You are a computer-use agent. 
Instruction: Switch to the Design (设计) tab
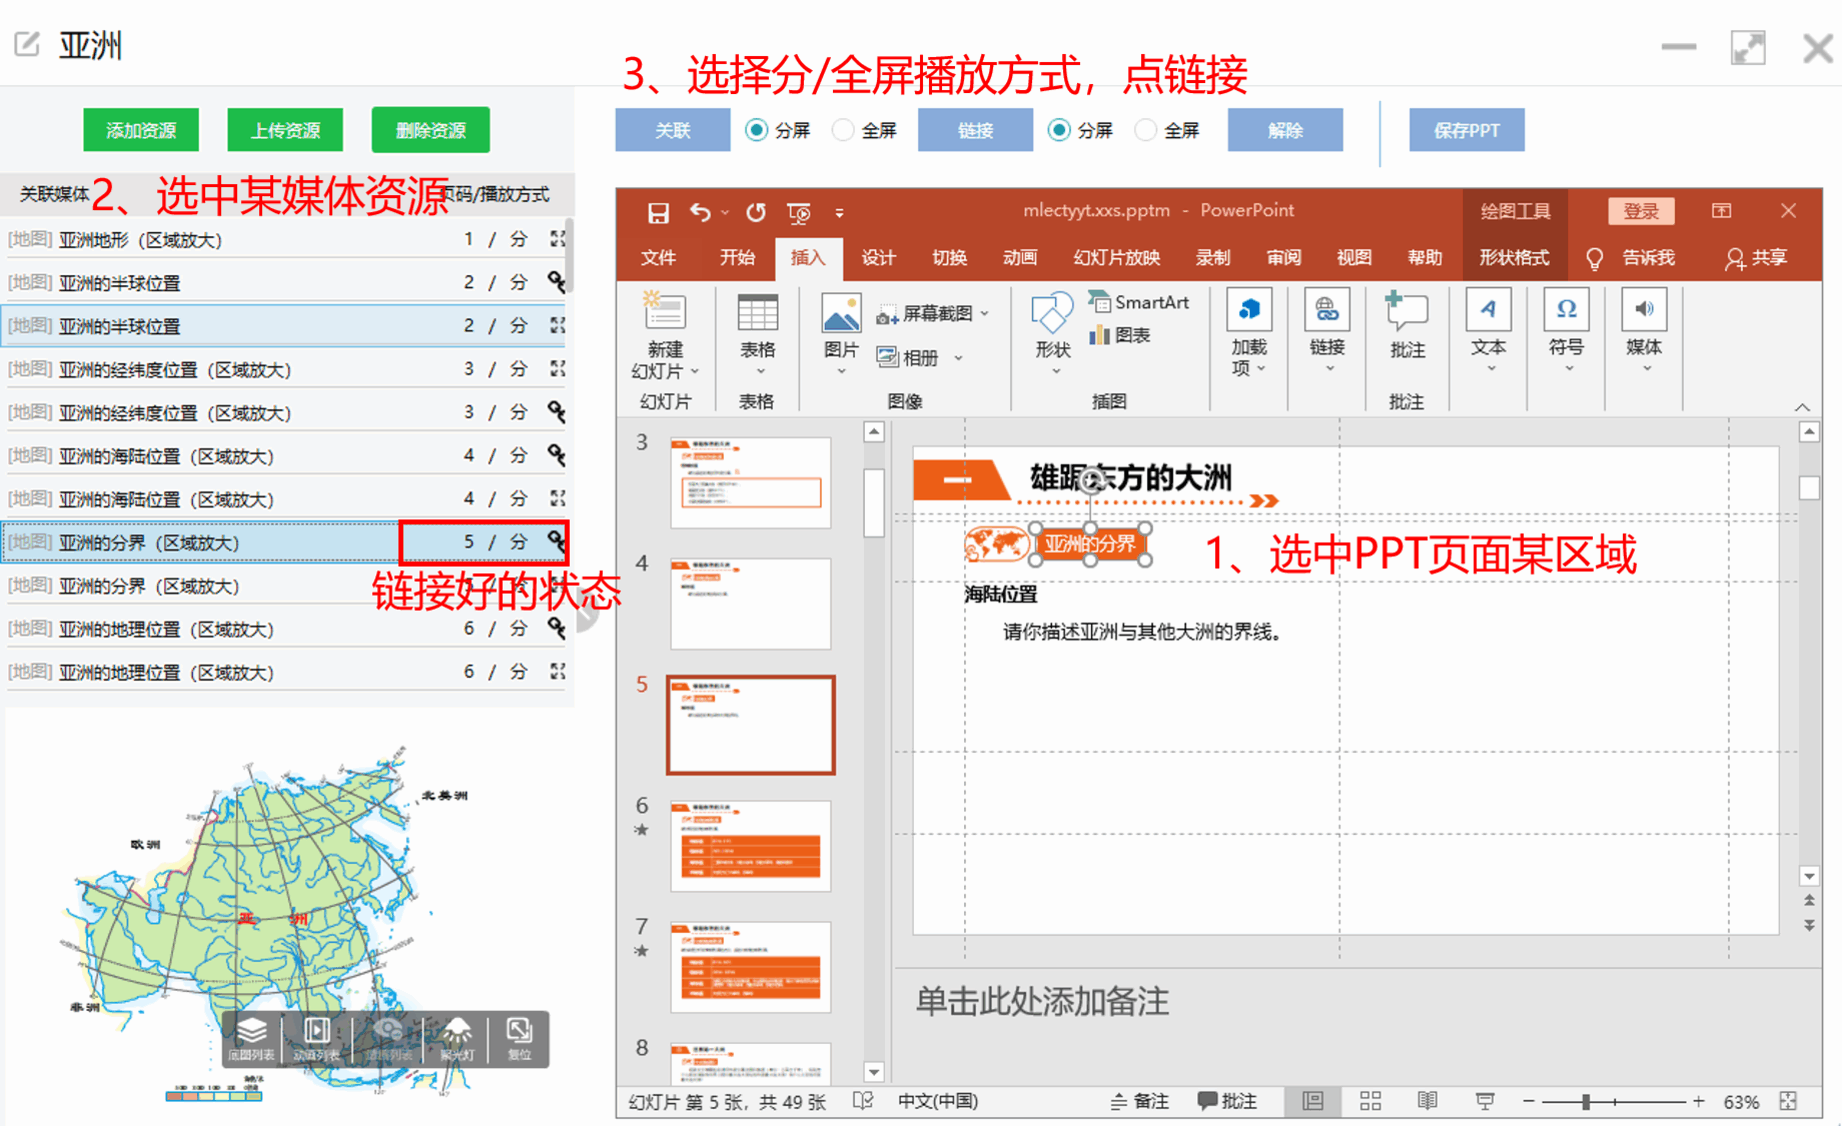tap(878, 258)
